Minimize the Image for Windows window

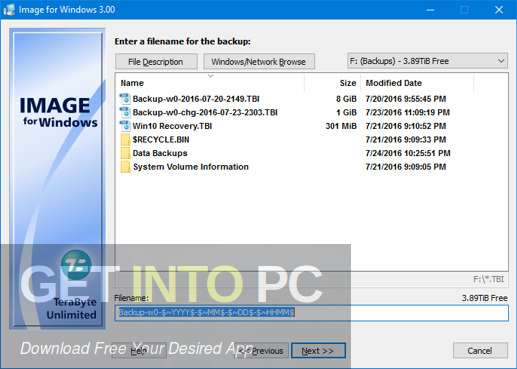430,10
